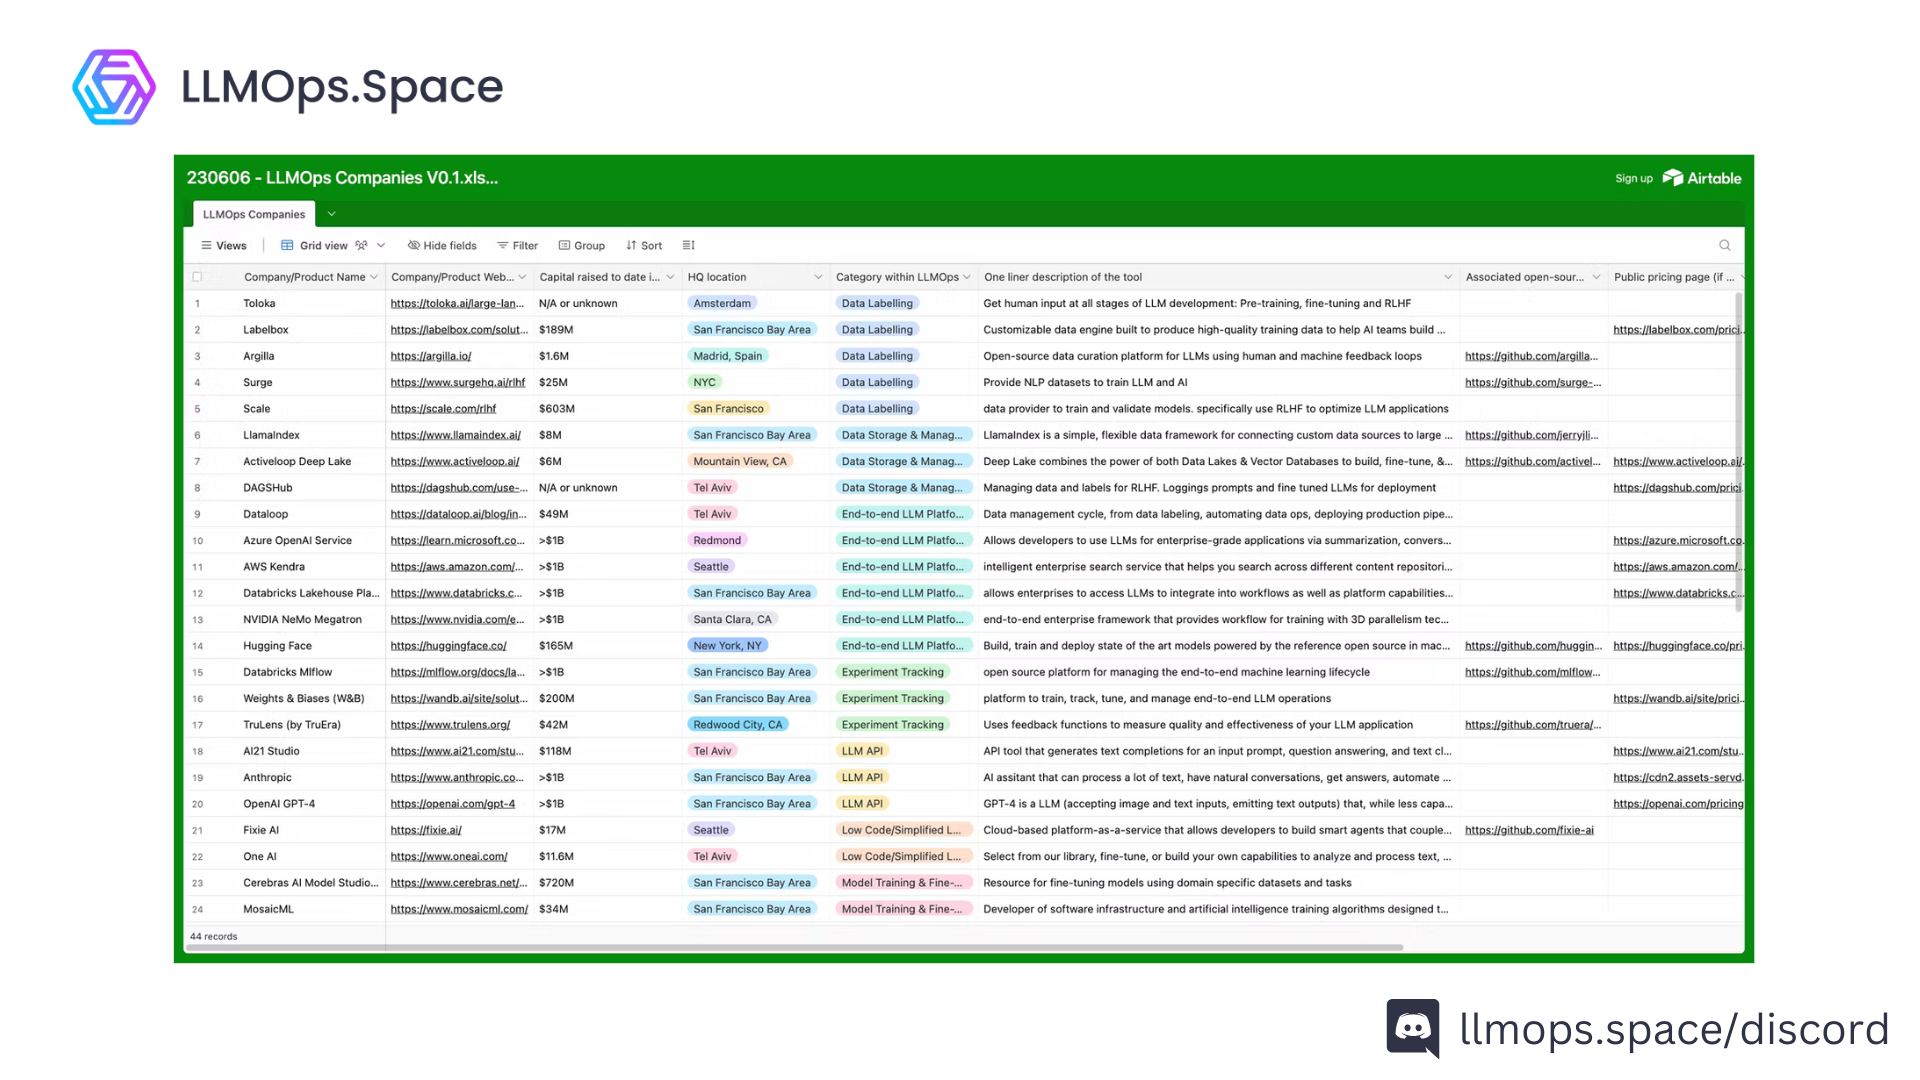The image size is (1920, 1080).
Task: Click the row height icon
Action: click(x=688, y=245)
